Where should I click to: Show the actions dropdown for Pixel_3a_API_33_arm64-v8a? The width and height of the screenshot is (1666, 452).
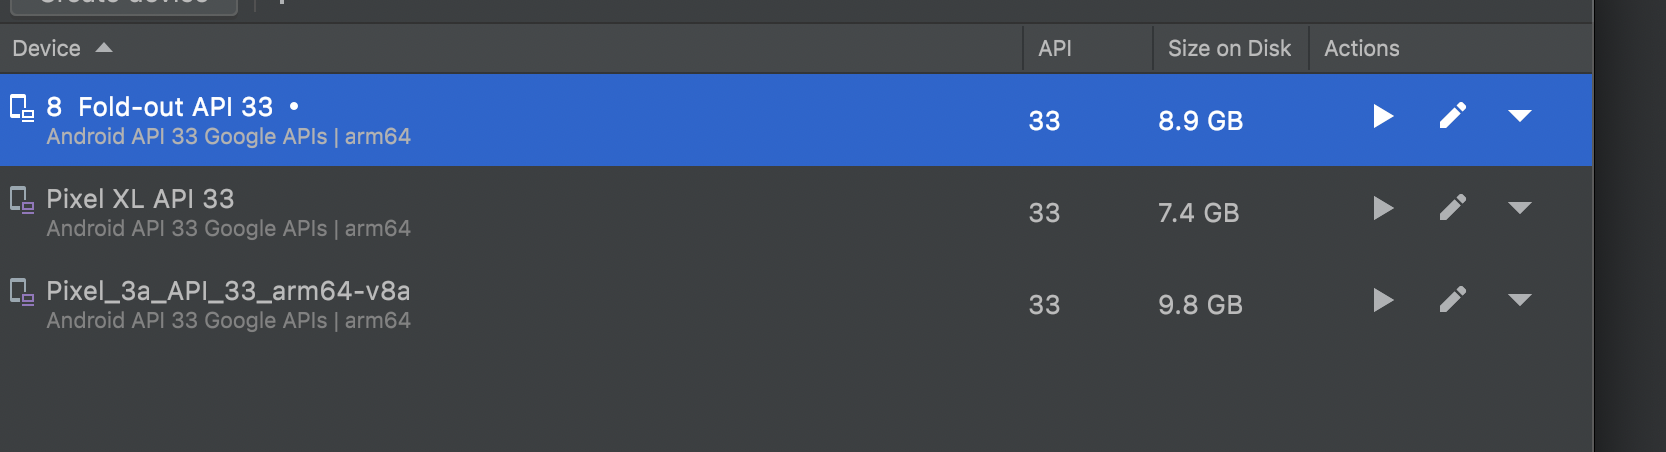point(1519,301)
